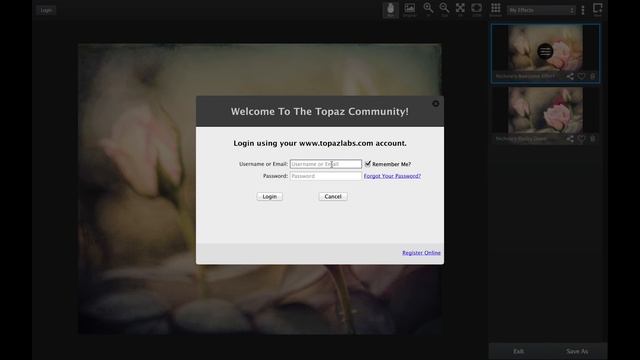Favorite the second effect preset
Screen dimensions: 640x360
click(x=582, y=139)
